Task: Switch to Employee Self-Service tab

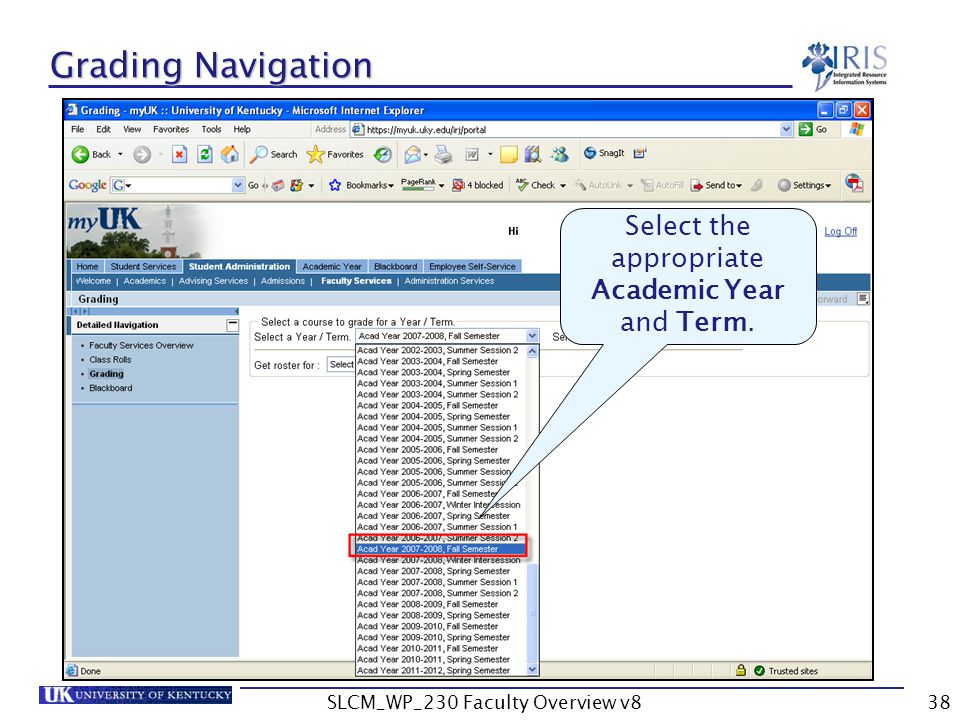Action: pos(472,266)
